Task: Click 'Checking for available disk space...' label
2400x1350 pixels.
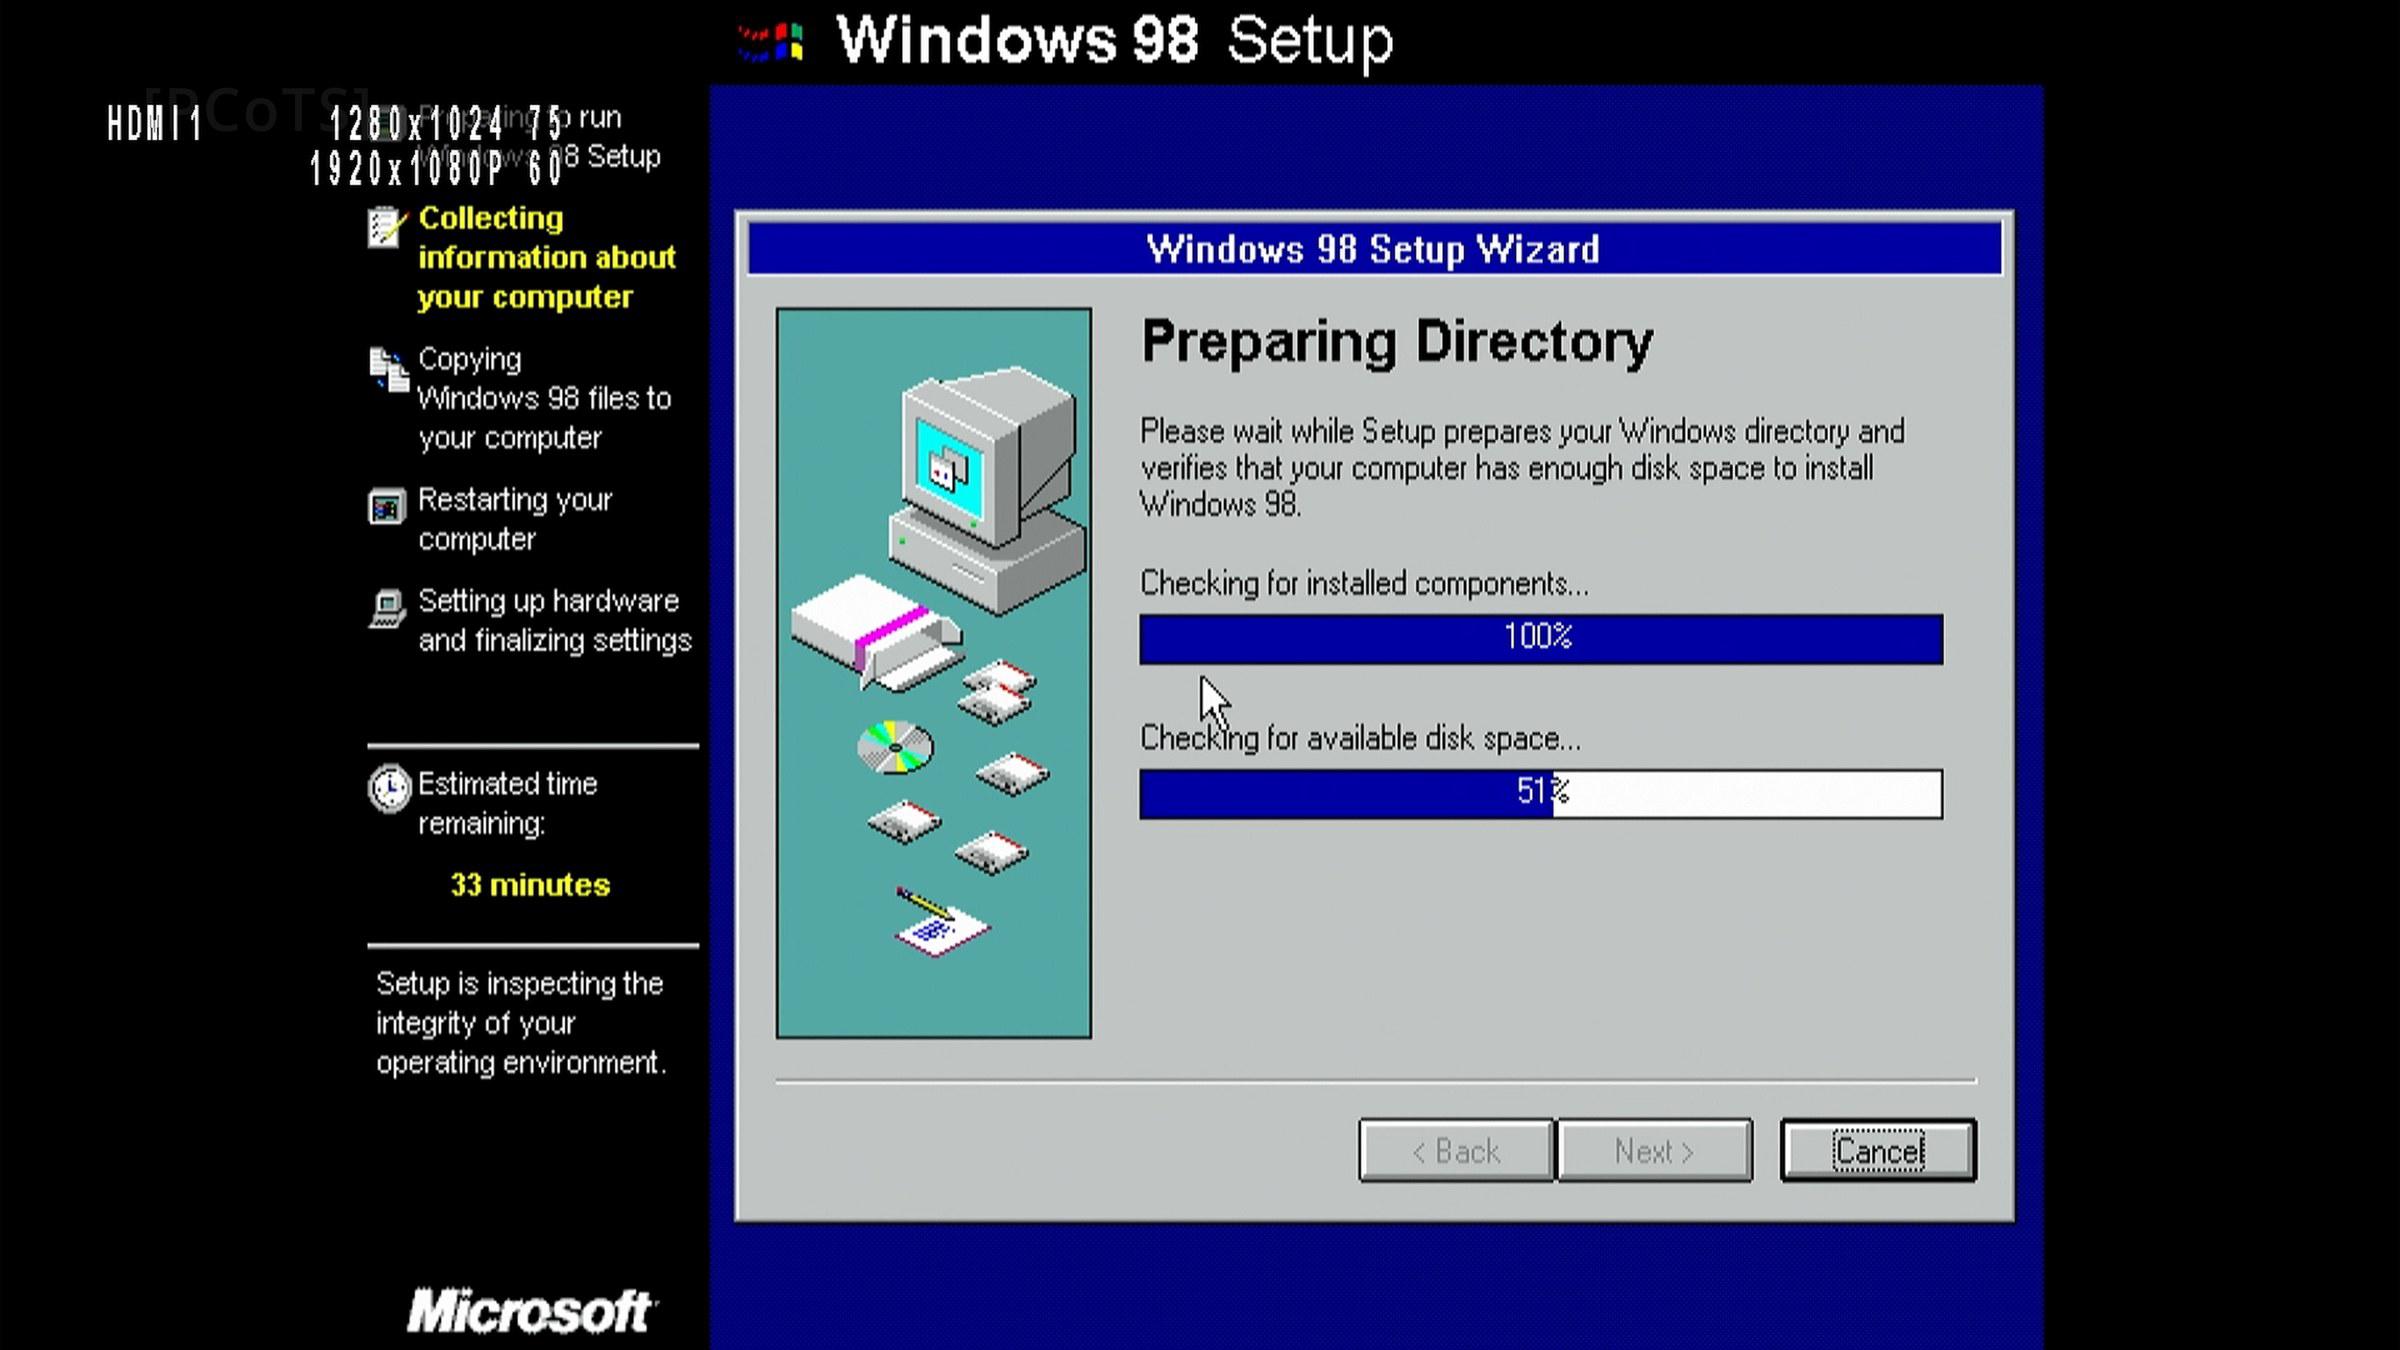Action: pyautogui.click(x=1361, y=738)
